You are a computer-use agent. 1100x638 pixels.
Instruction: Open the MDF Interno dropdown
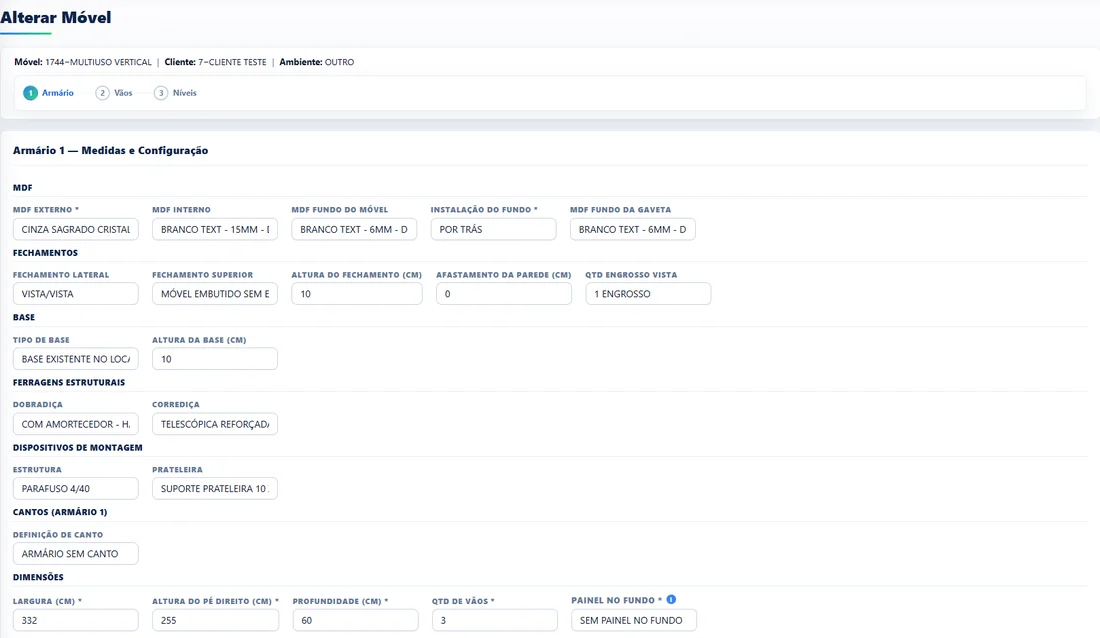pos(215,230)
